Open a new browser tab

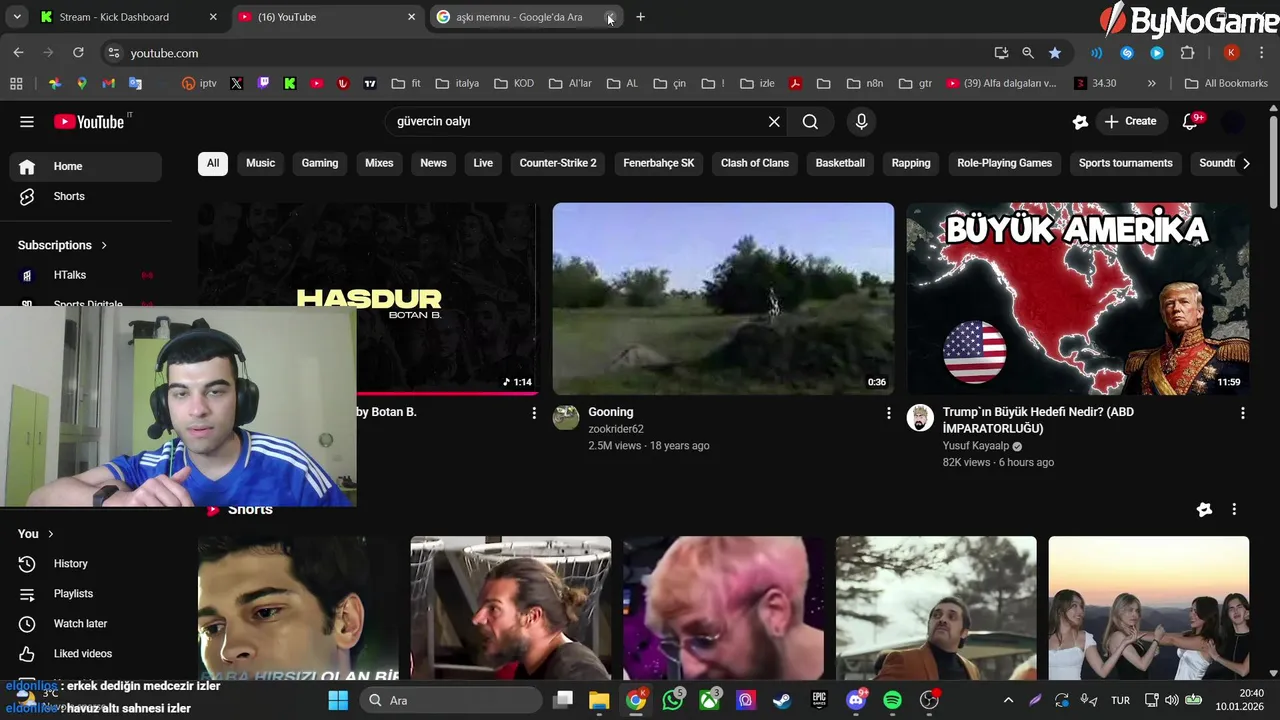click(641, 17)
